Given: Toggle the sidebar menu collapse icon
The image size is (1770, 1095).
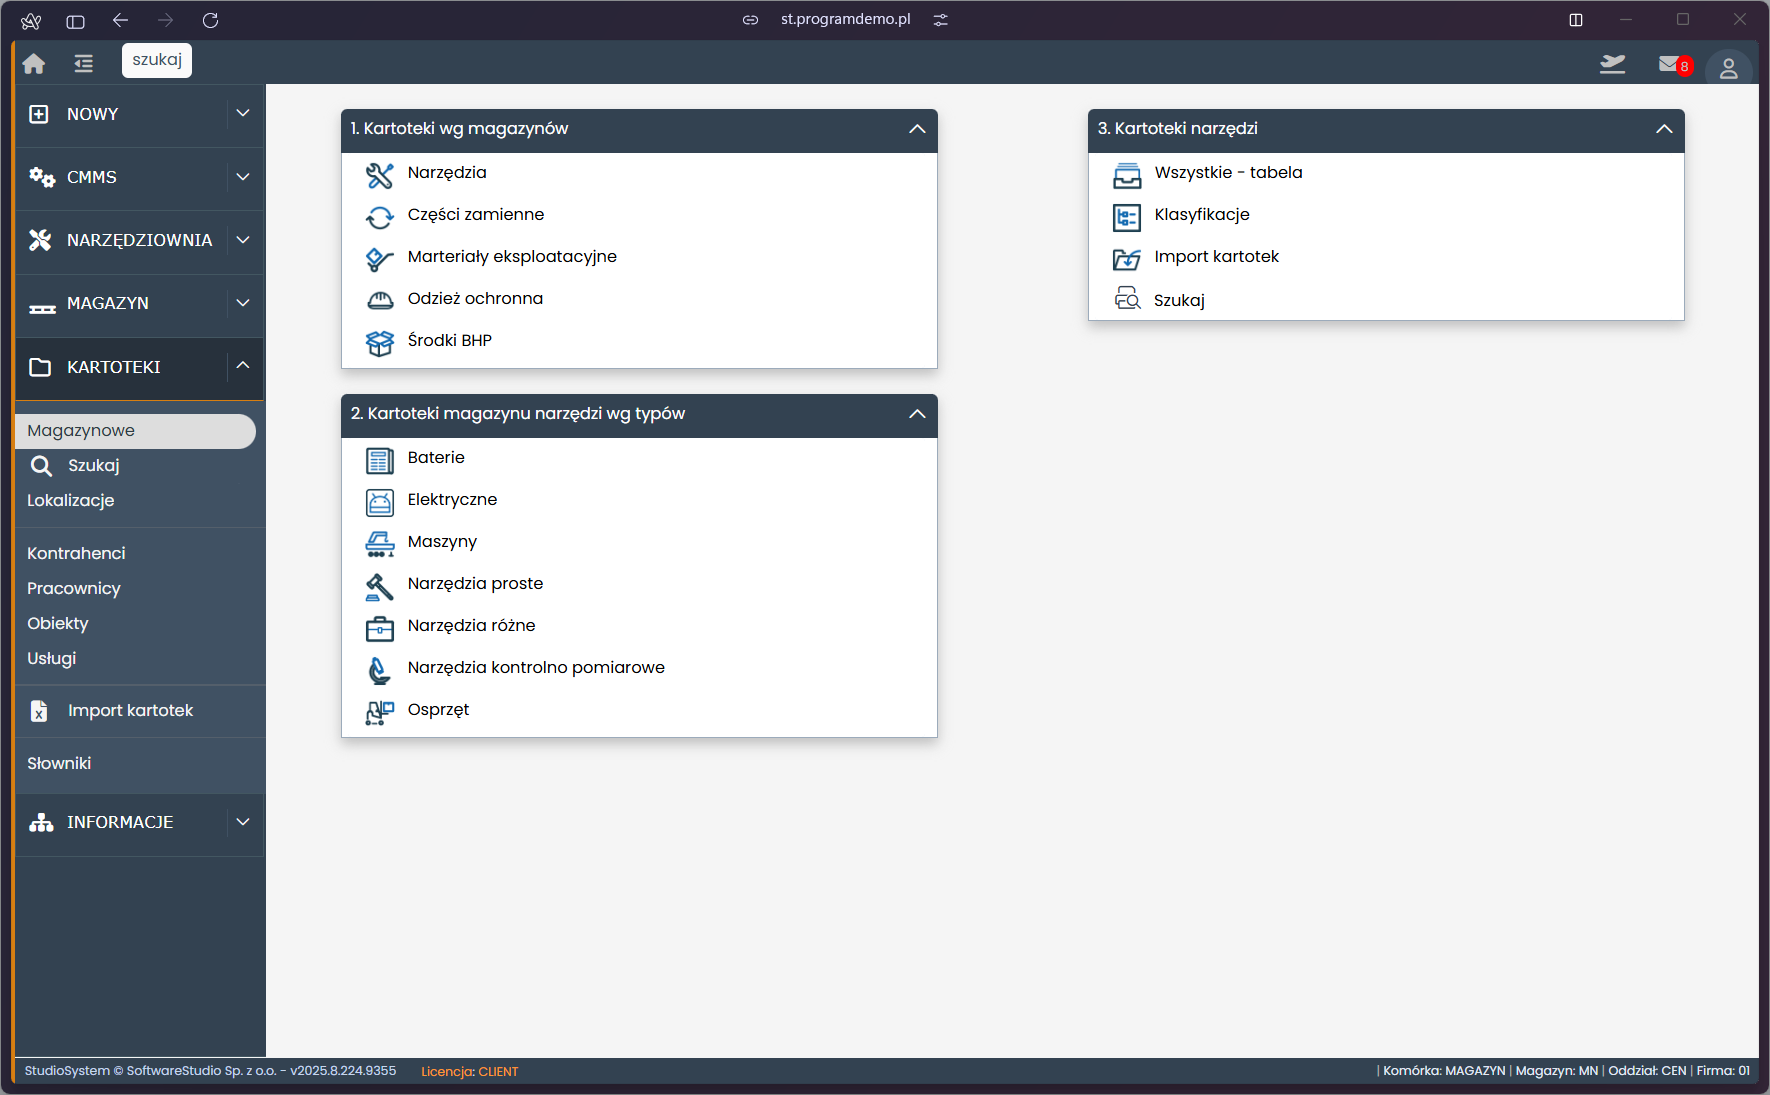Looking at the screenshot, I should click(x=84, y=64).
